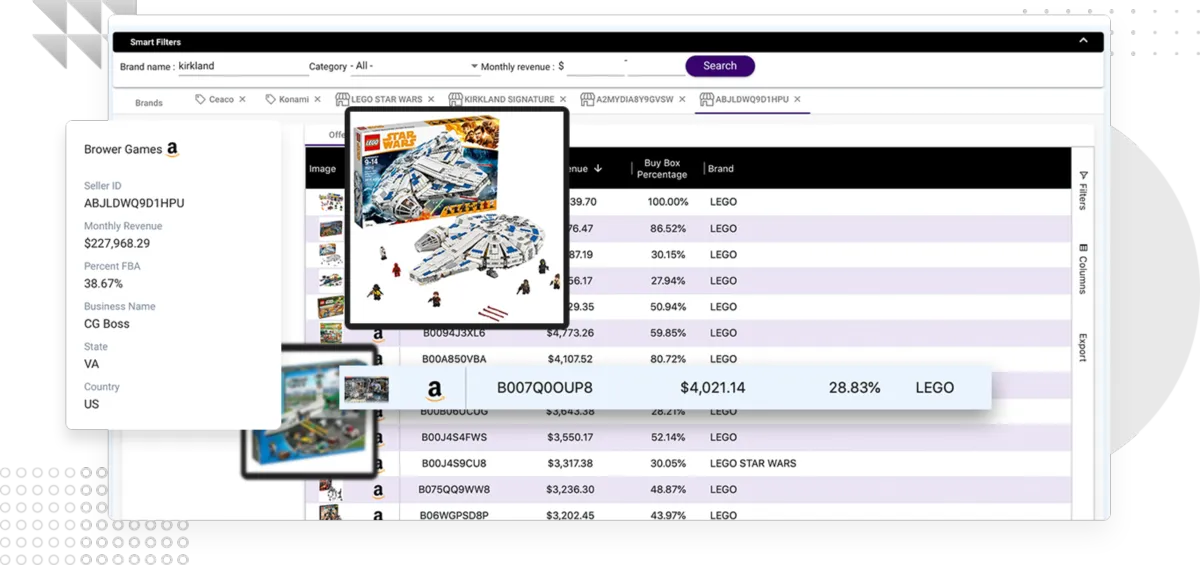Click the Search button
Viewport: 1200px width, 565px height.
(x=720, y=66)
